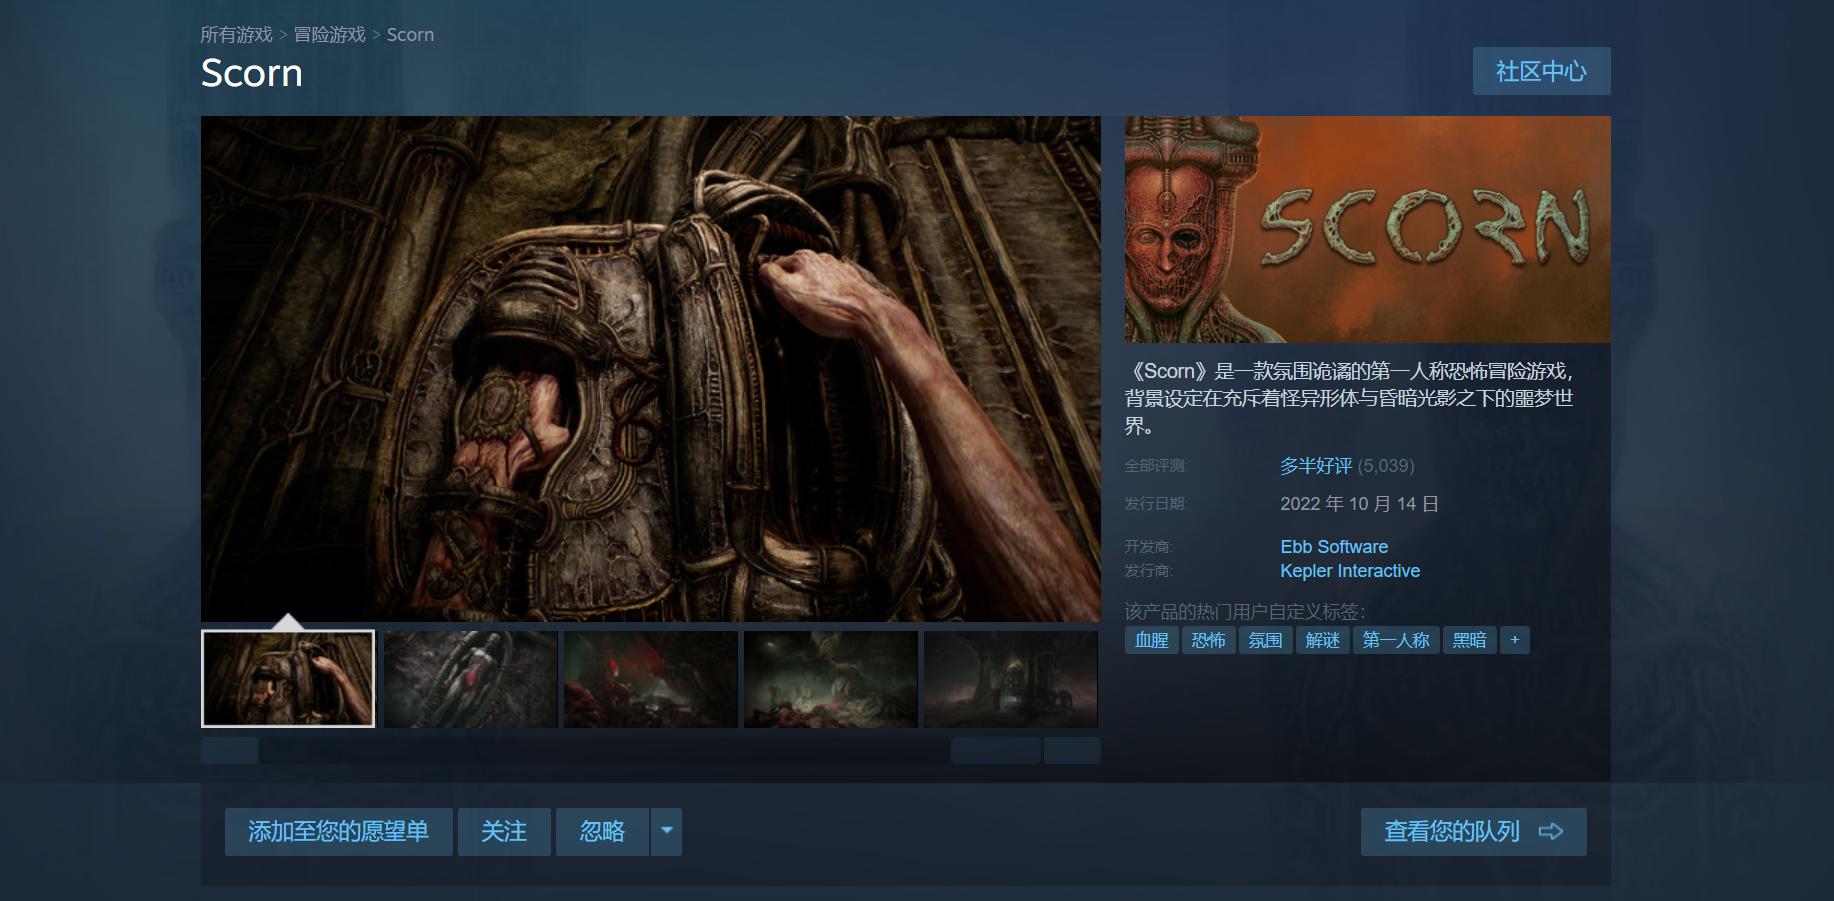The height and width of the screenshot is (901, 1834).
Task: Open publisher Kepler Interactive page
Action: click(1350, 571)
